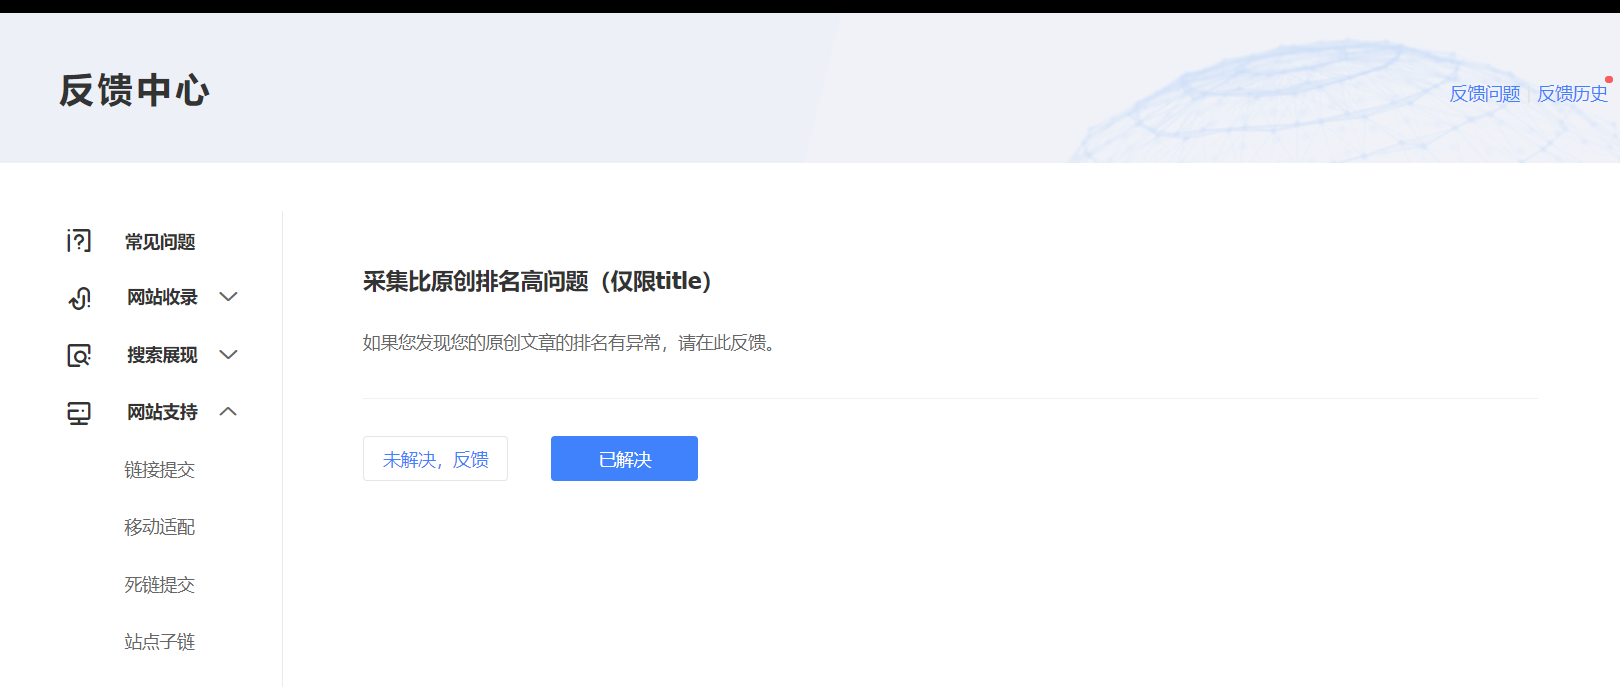
Task: Select the 网站支持 menu label
Action: point(162,412)
